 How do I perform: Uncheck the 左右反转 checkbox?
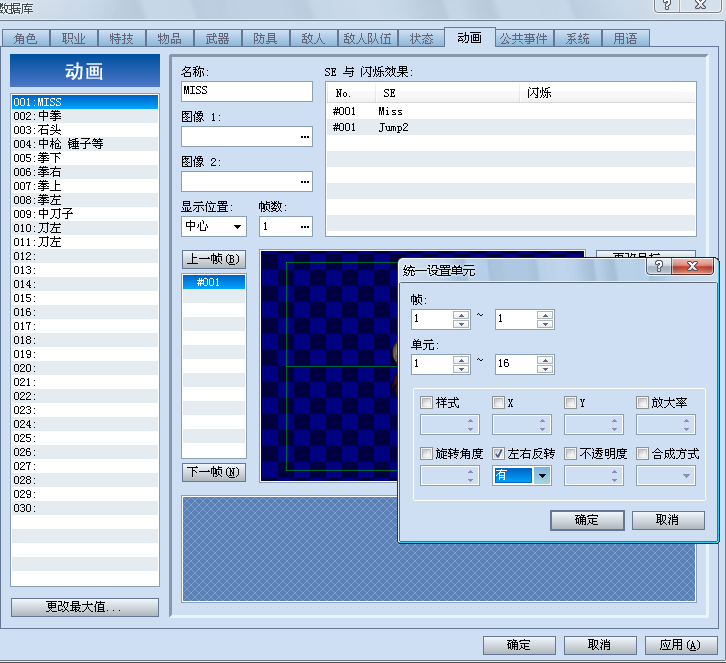(x=498, y=453)
